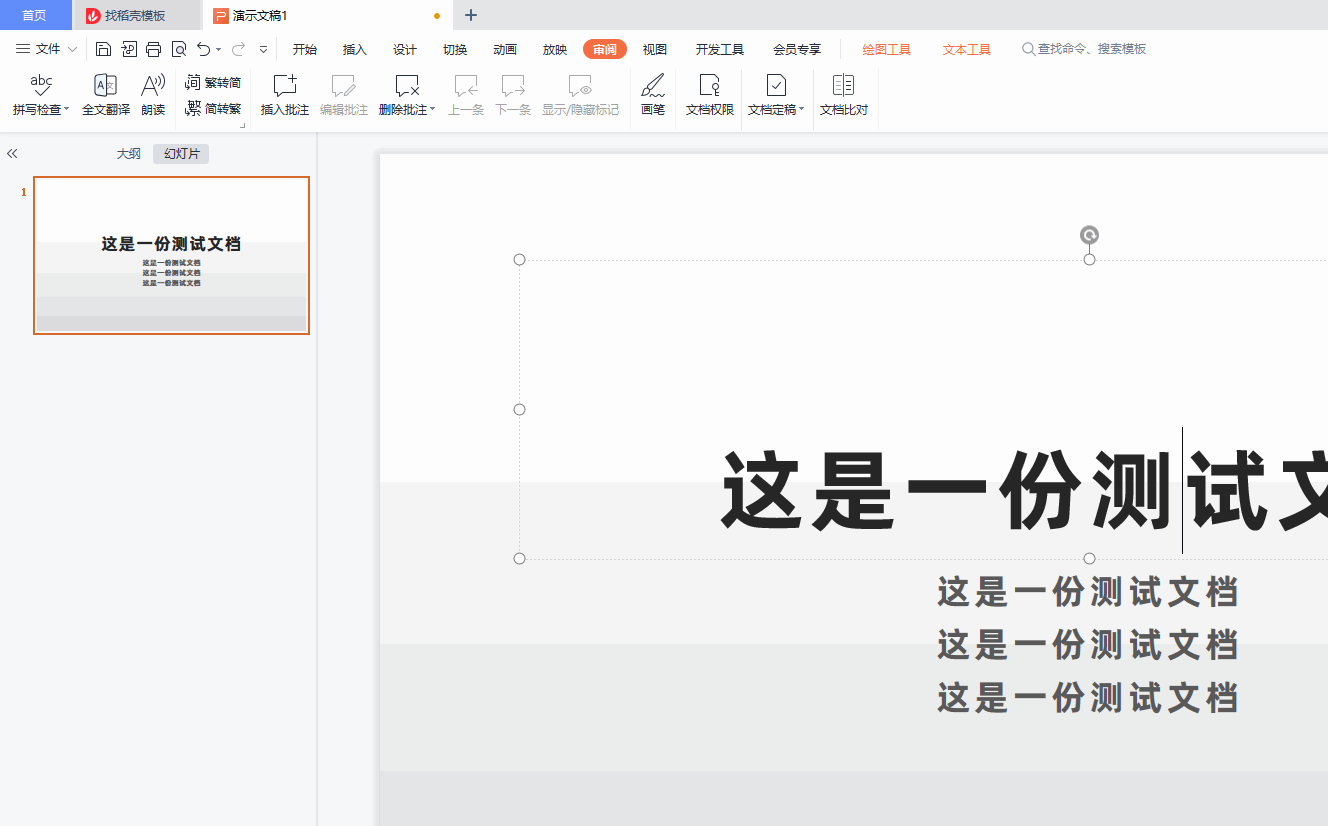
Task: Open document compare (文档比对)
Action: pyautogui.click(x=844, y=96)
